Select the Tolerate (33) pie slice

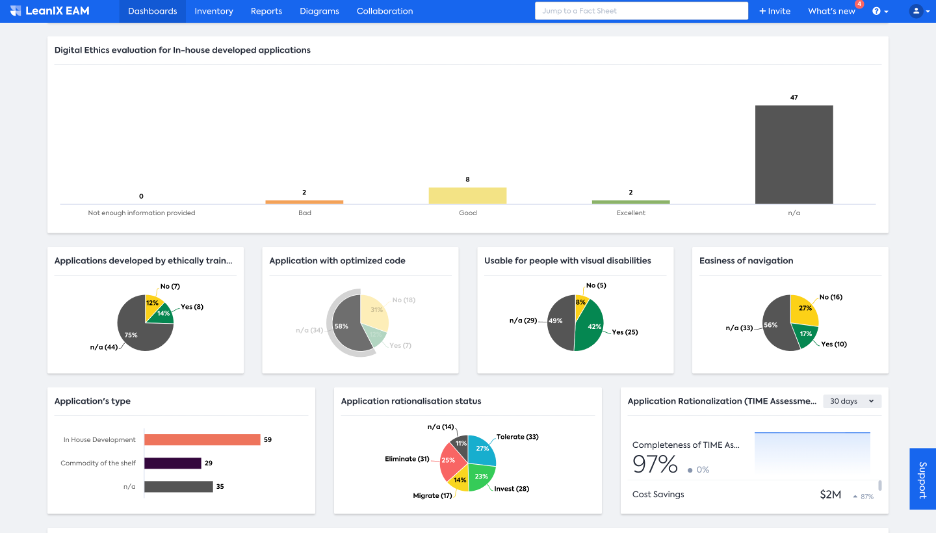pos(482,449)
